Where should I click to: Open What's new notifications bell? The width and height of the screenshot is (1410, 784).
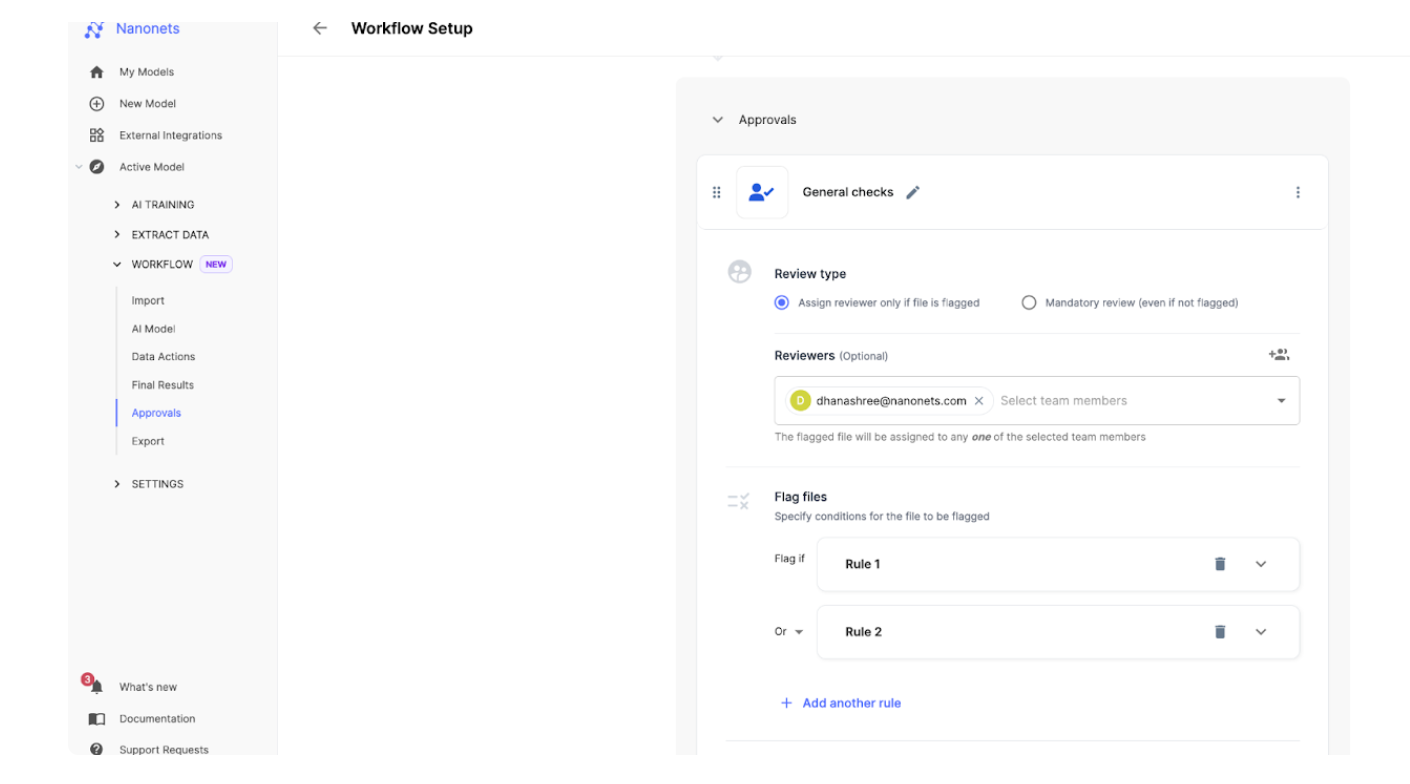coord(96,687)
